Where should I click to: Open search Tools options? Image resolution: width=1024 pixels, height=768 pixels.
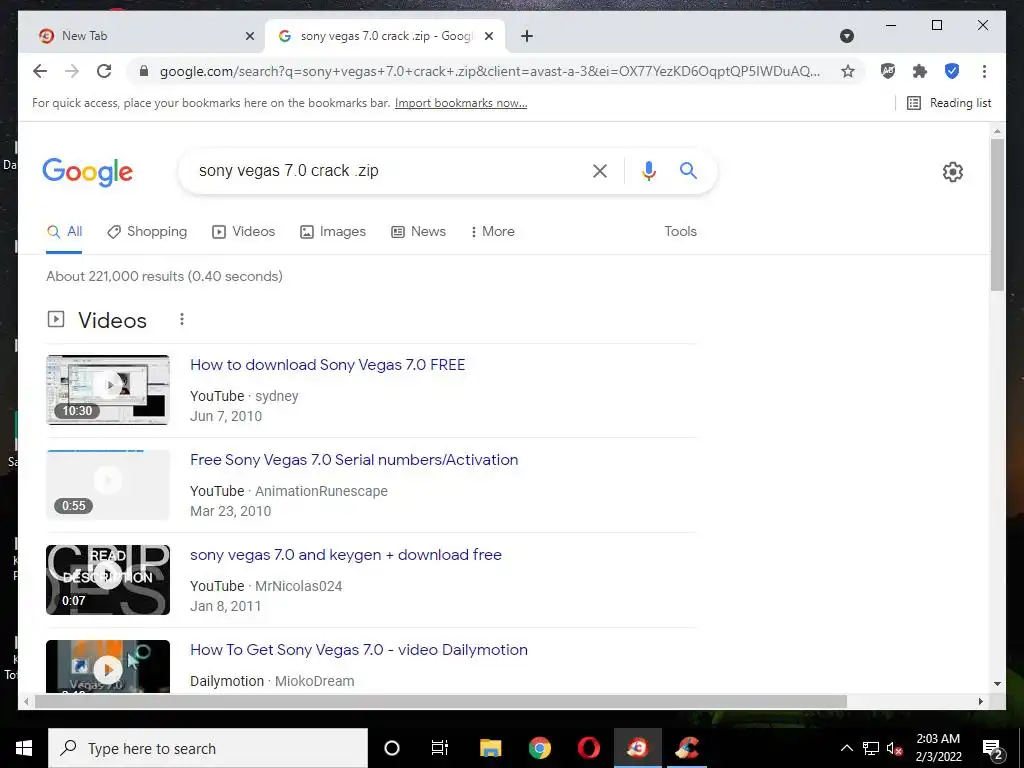tap(680, 231)
